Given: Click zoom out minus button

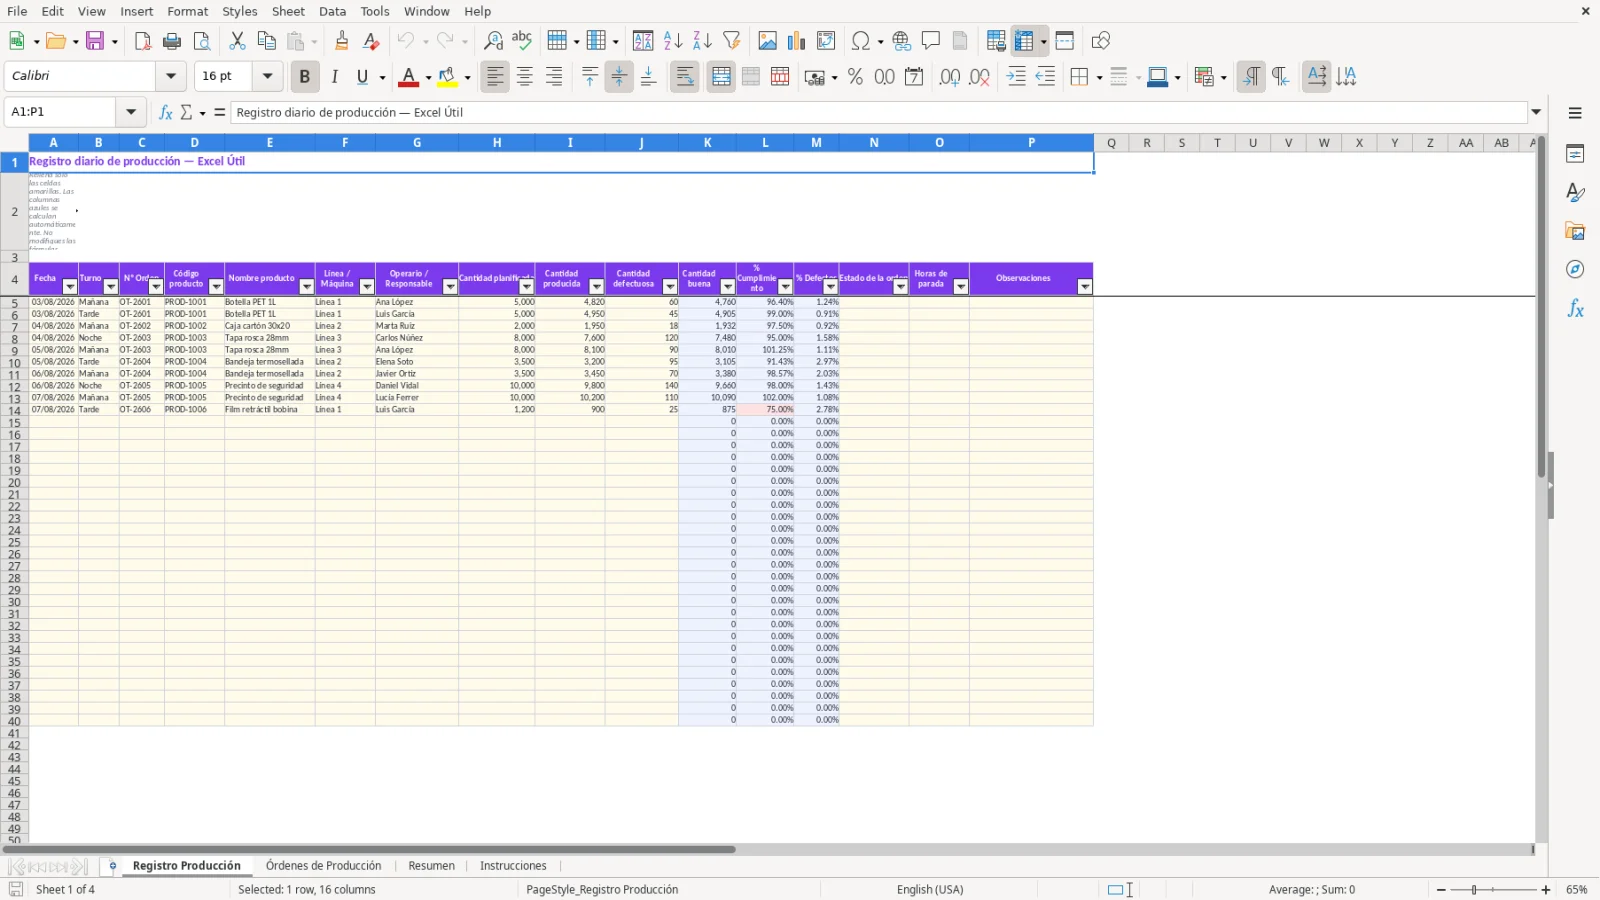Looking at the screenshot, I should click(1441, 890).
